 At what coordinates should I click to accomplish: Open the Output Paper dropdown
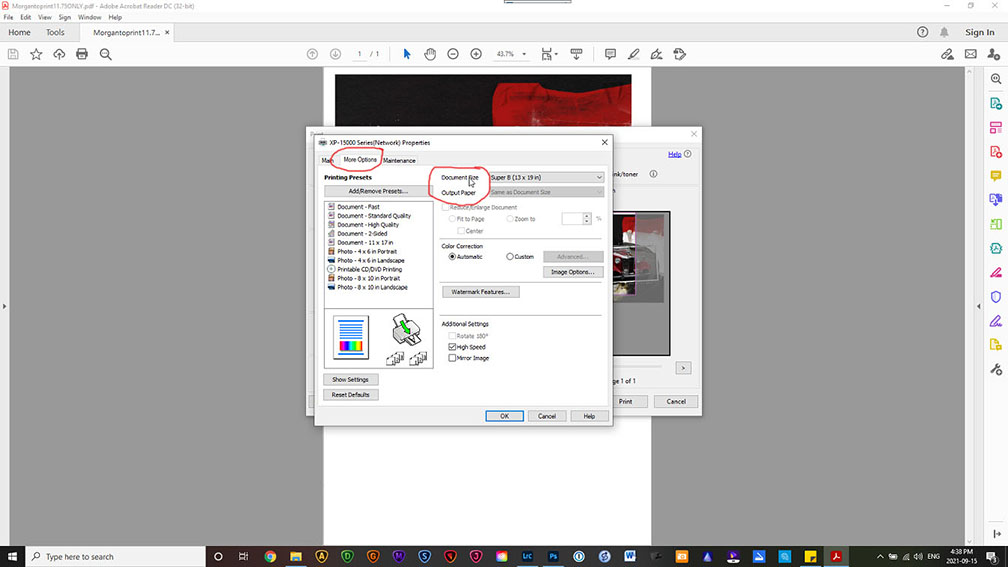pos(546,192)
